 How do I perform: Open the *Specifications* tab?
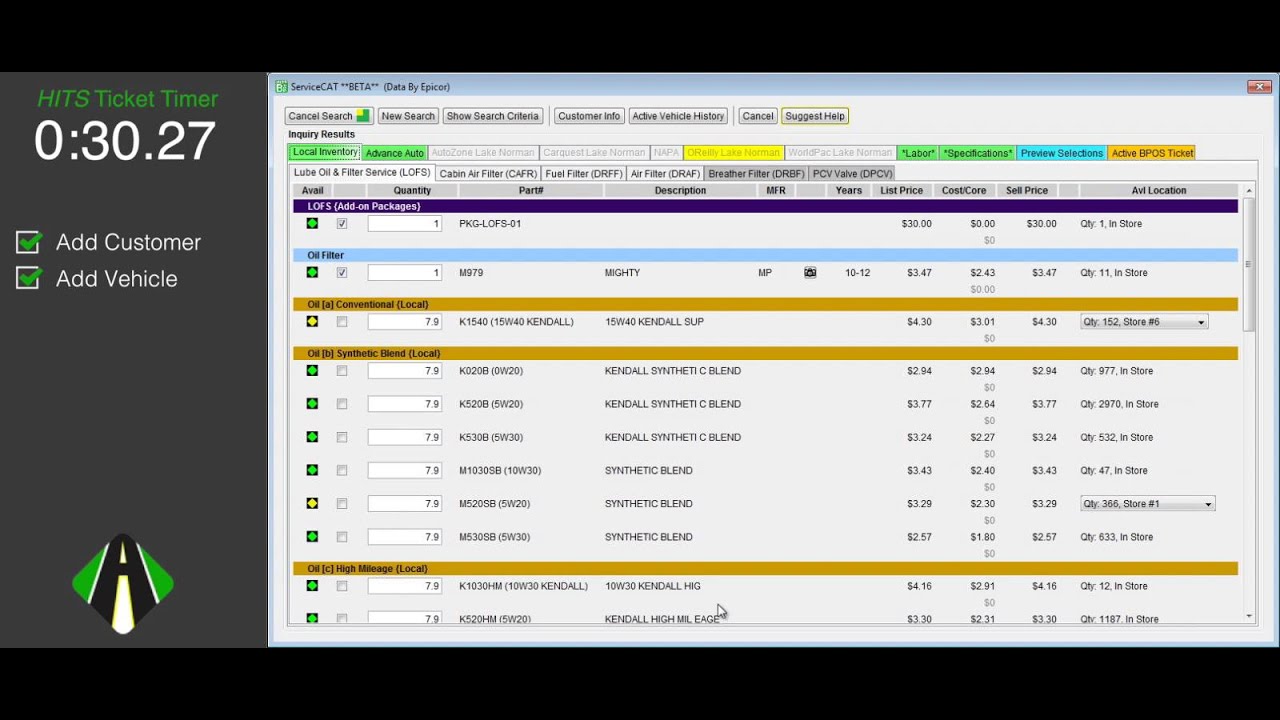[x=977, y=153]
